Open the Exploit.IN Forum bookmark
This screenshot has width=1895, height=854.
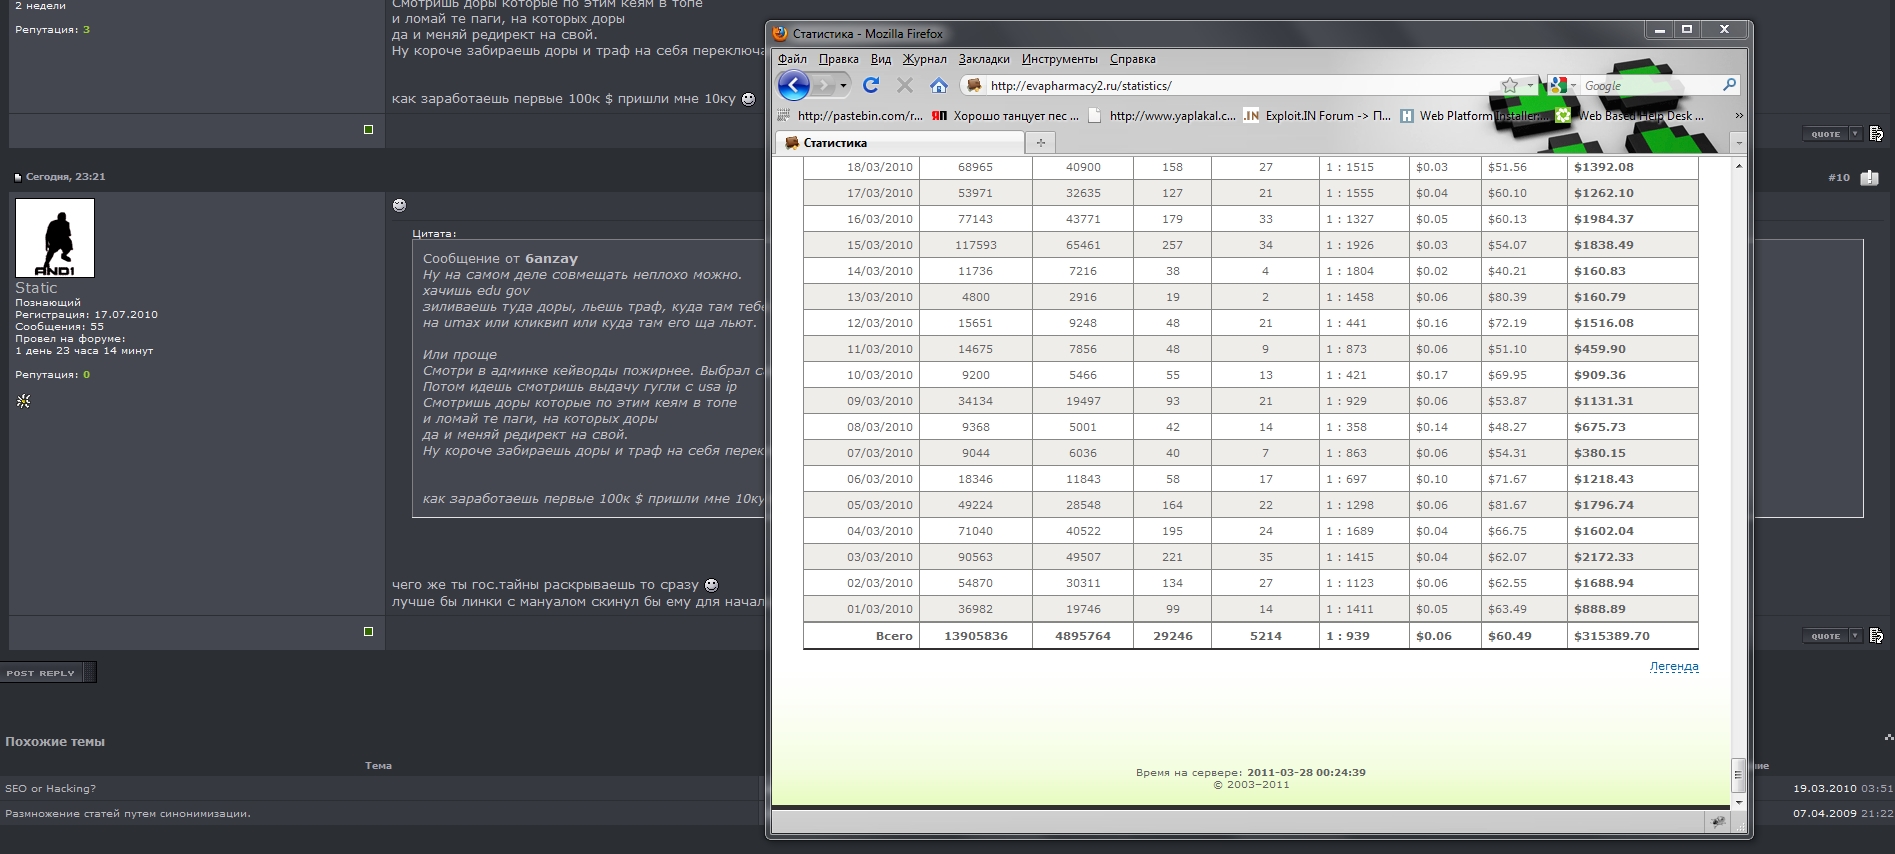click(x=1318, y=115)
